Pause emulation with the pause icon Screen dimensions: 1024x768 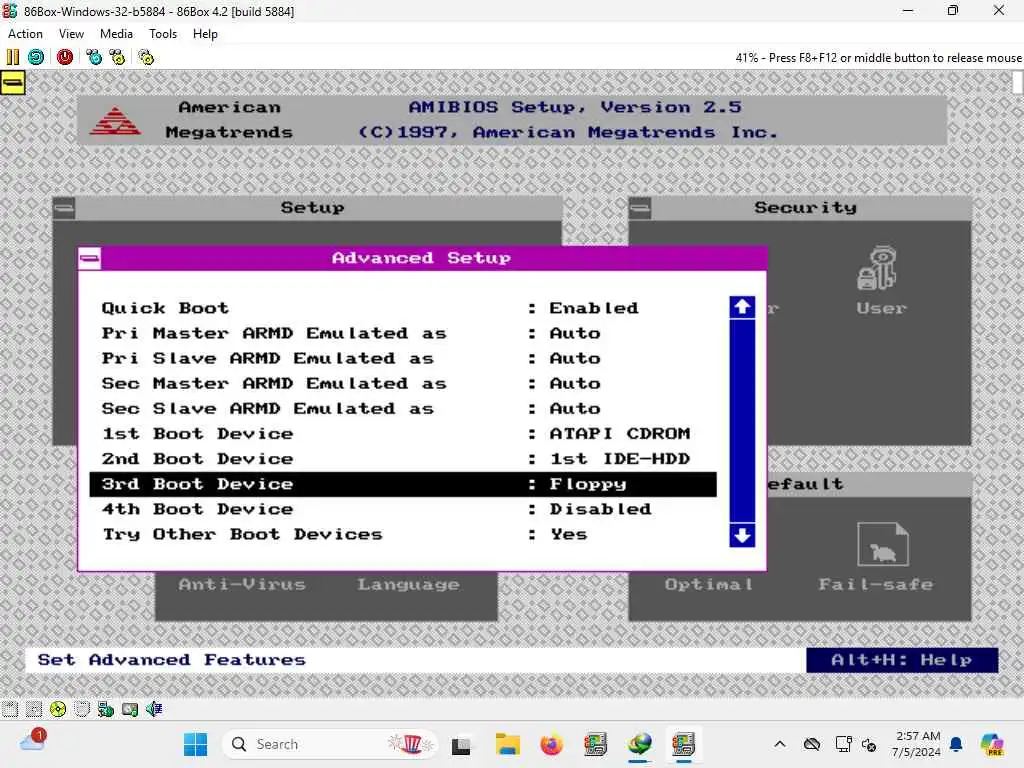coord(12,57)
